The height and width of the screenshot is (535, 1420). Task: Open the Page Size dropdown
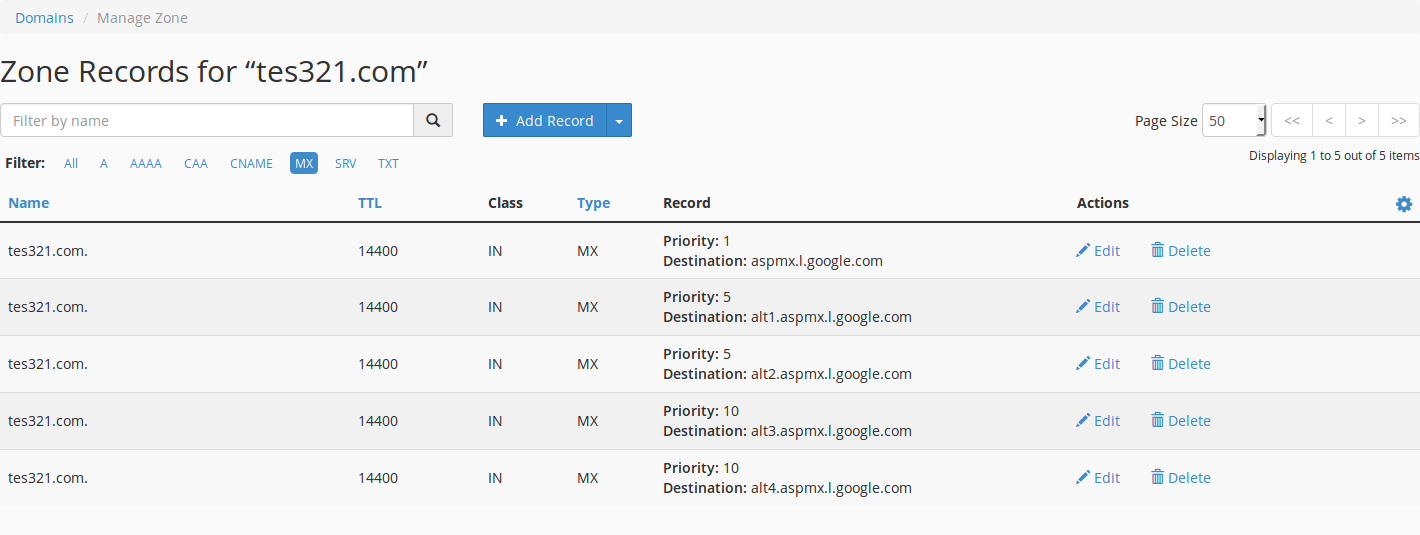pyautogui.click(x=1234, y=120)
